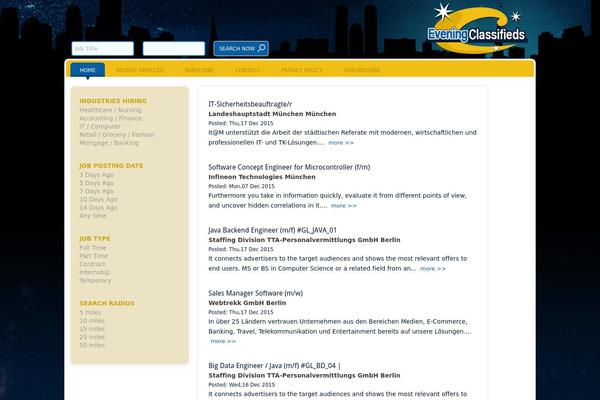
Task: Select IT / Computer industry
Action: point(99,126)
